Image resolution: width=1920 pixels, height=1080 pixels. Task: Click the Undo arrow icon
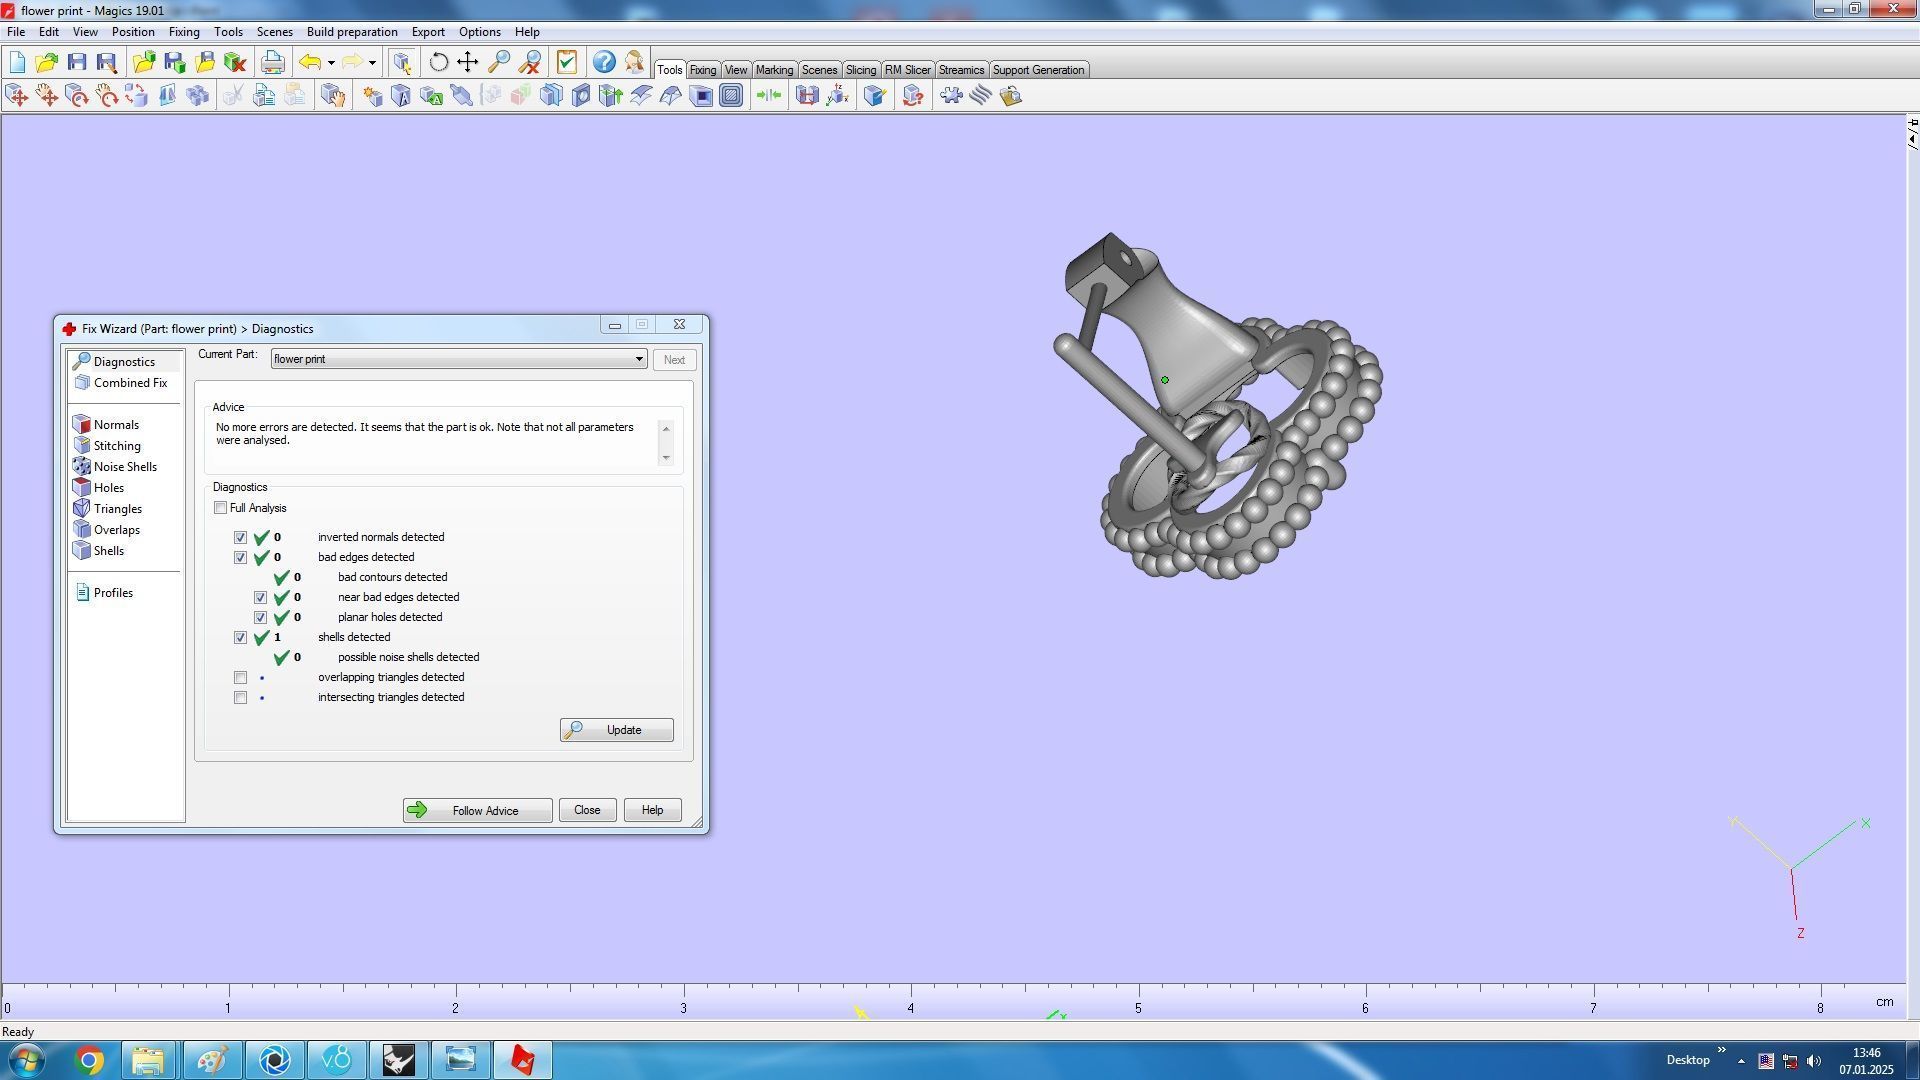[310, 63]
